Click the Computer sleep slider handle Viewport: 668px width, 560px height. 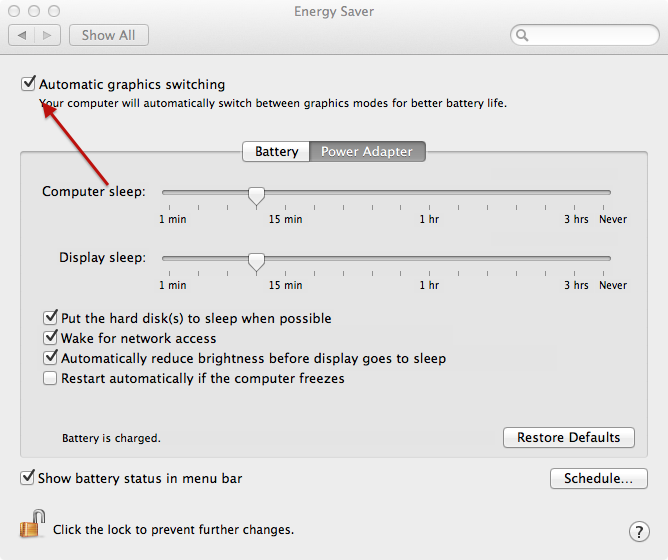[256, 194]
